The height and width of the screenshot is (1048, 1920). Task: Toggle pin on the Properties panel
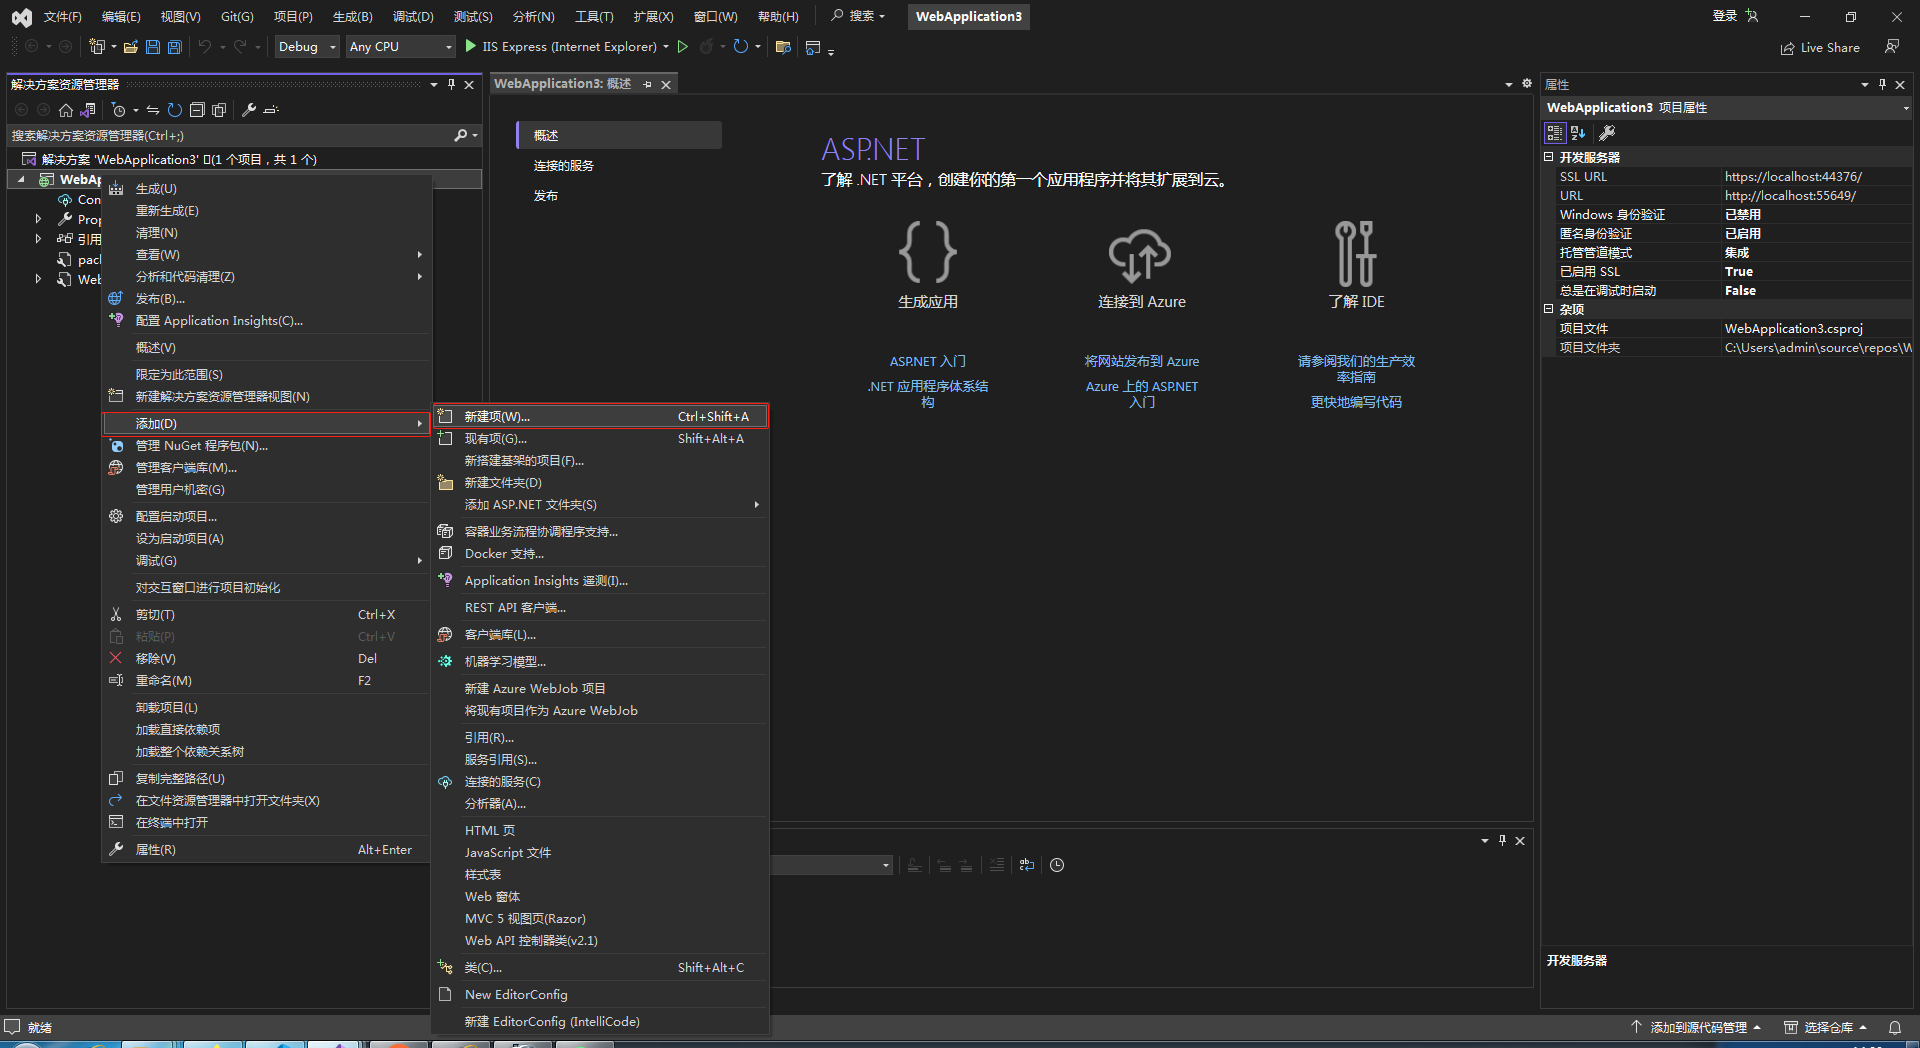tap(1882, 84)
